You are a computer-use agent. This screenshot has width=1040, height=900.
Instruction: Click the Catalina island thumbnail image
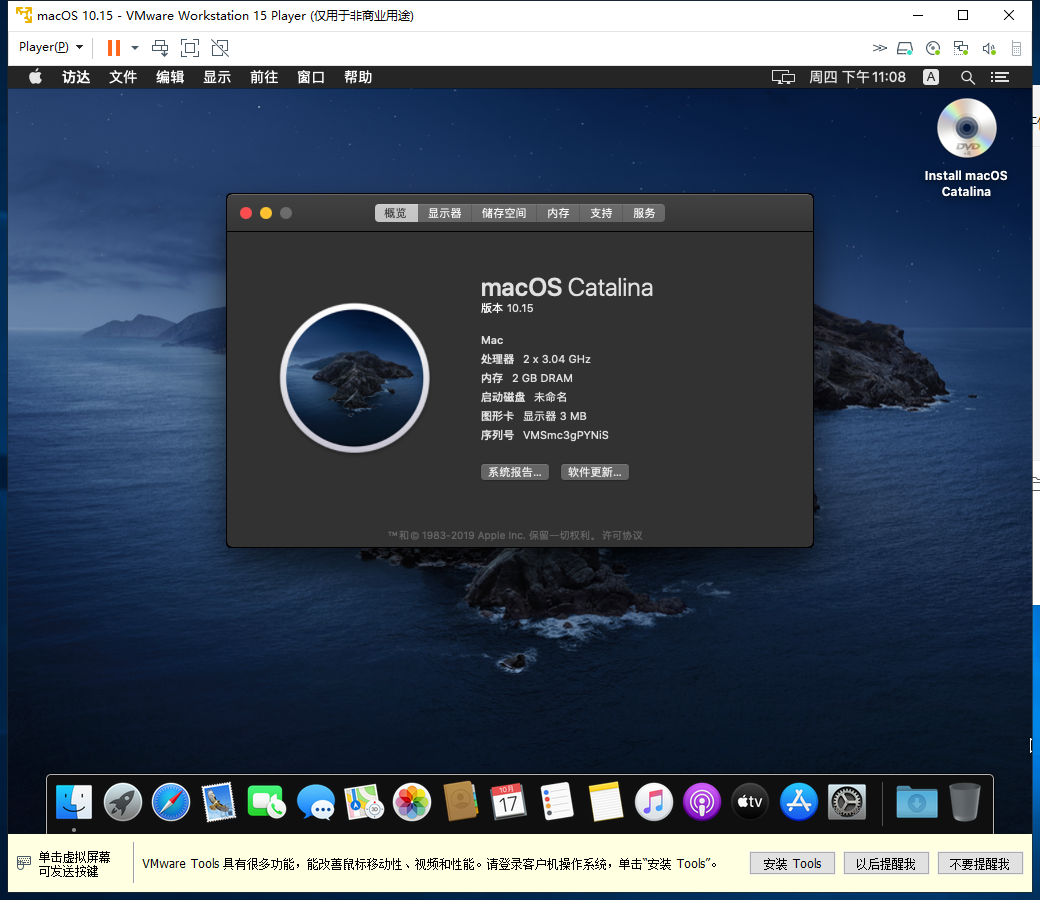355,378
